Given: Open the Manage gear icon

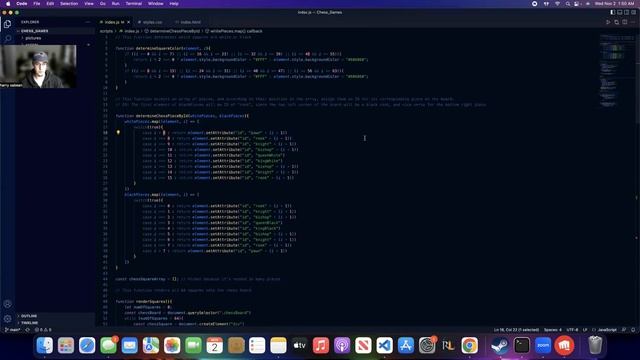Looking at the screenshot, I should (x=7, y=318).
